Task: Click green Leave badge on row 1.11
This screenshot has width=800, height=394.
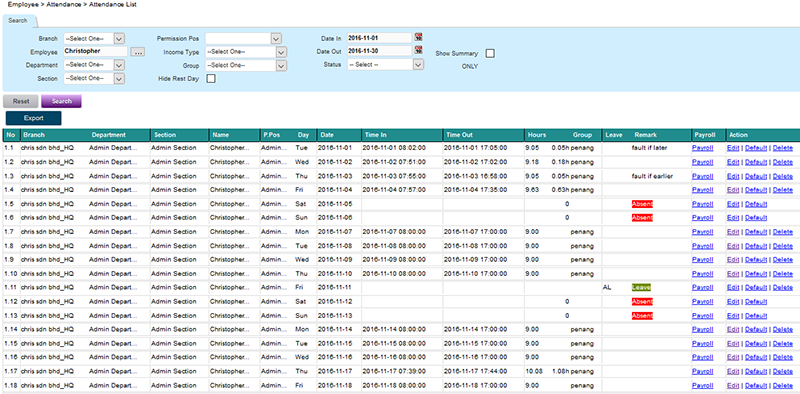Action: click(x=641, y=287)
